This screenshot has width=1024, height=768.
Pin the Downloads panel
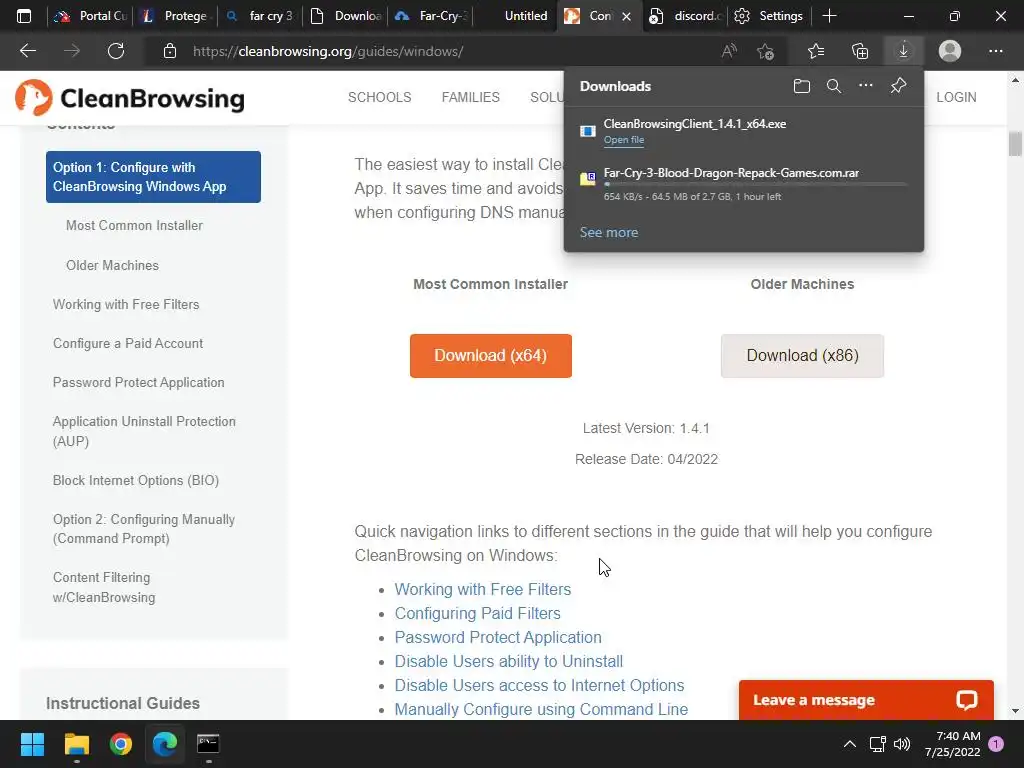(x=898, y=86)
